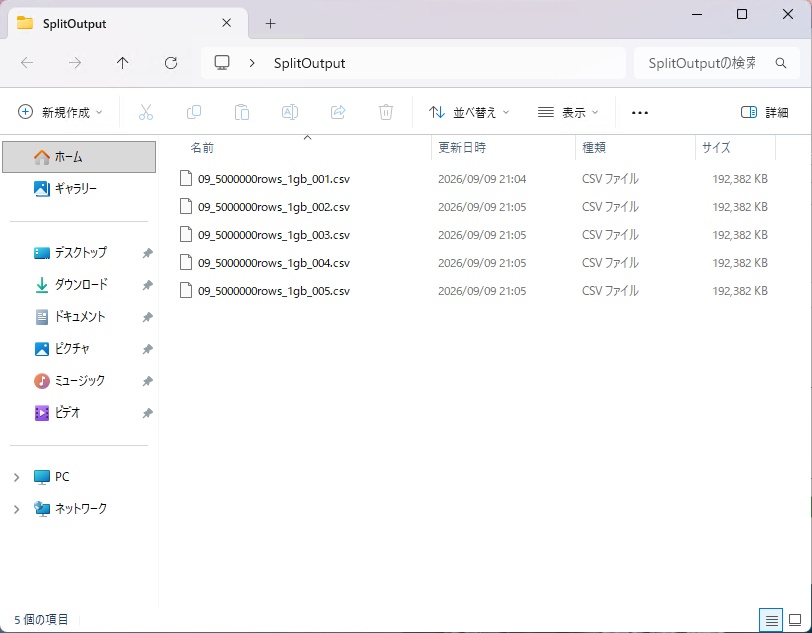Open デスクトップ quick access folder
Image resolution: width=812 pixels, height=633 pixels.
[x=79, y=253]
